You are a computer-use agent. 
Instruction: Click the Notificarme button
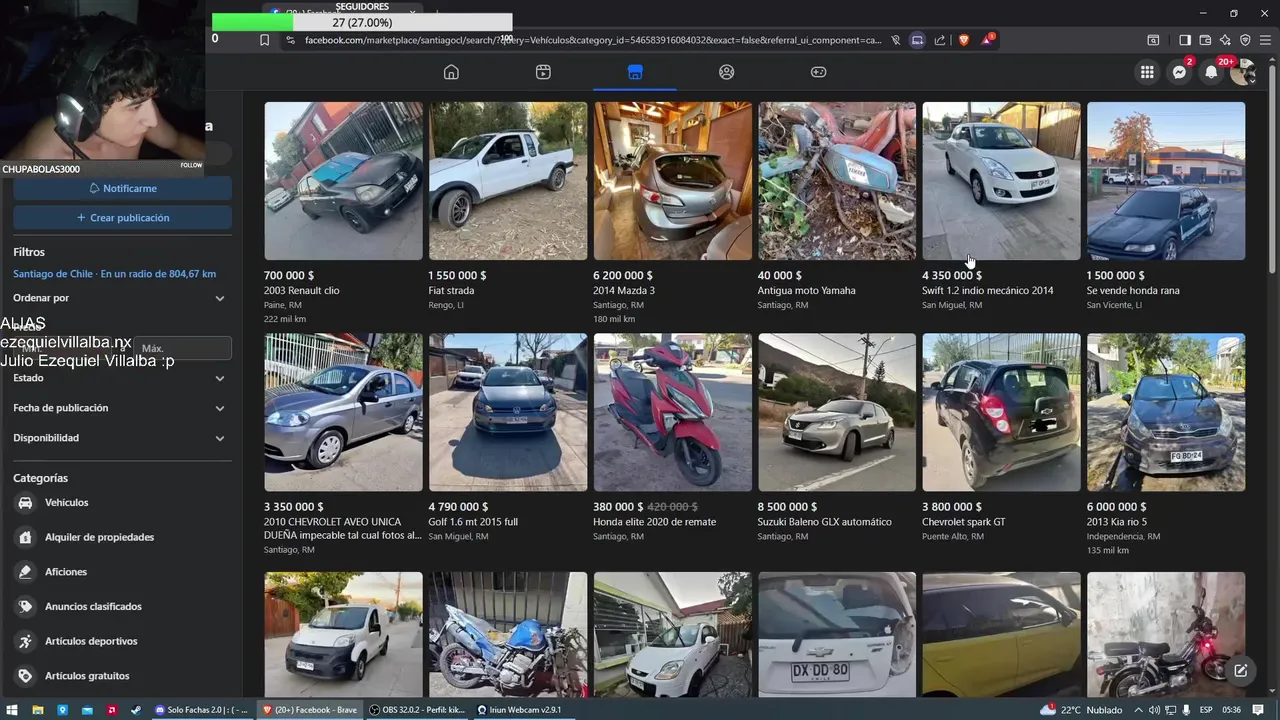pyautogui.click(x=123, y=188)
